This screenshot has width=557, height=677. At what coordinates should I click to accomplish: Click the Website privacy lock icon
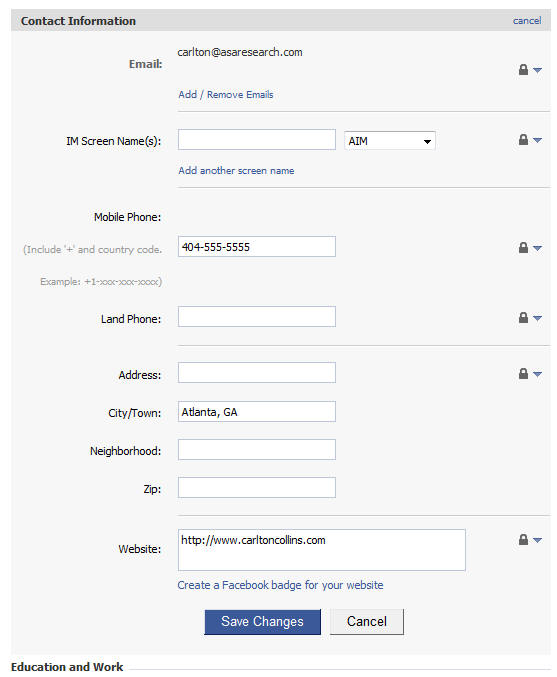click(x=523, y=539)
